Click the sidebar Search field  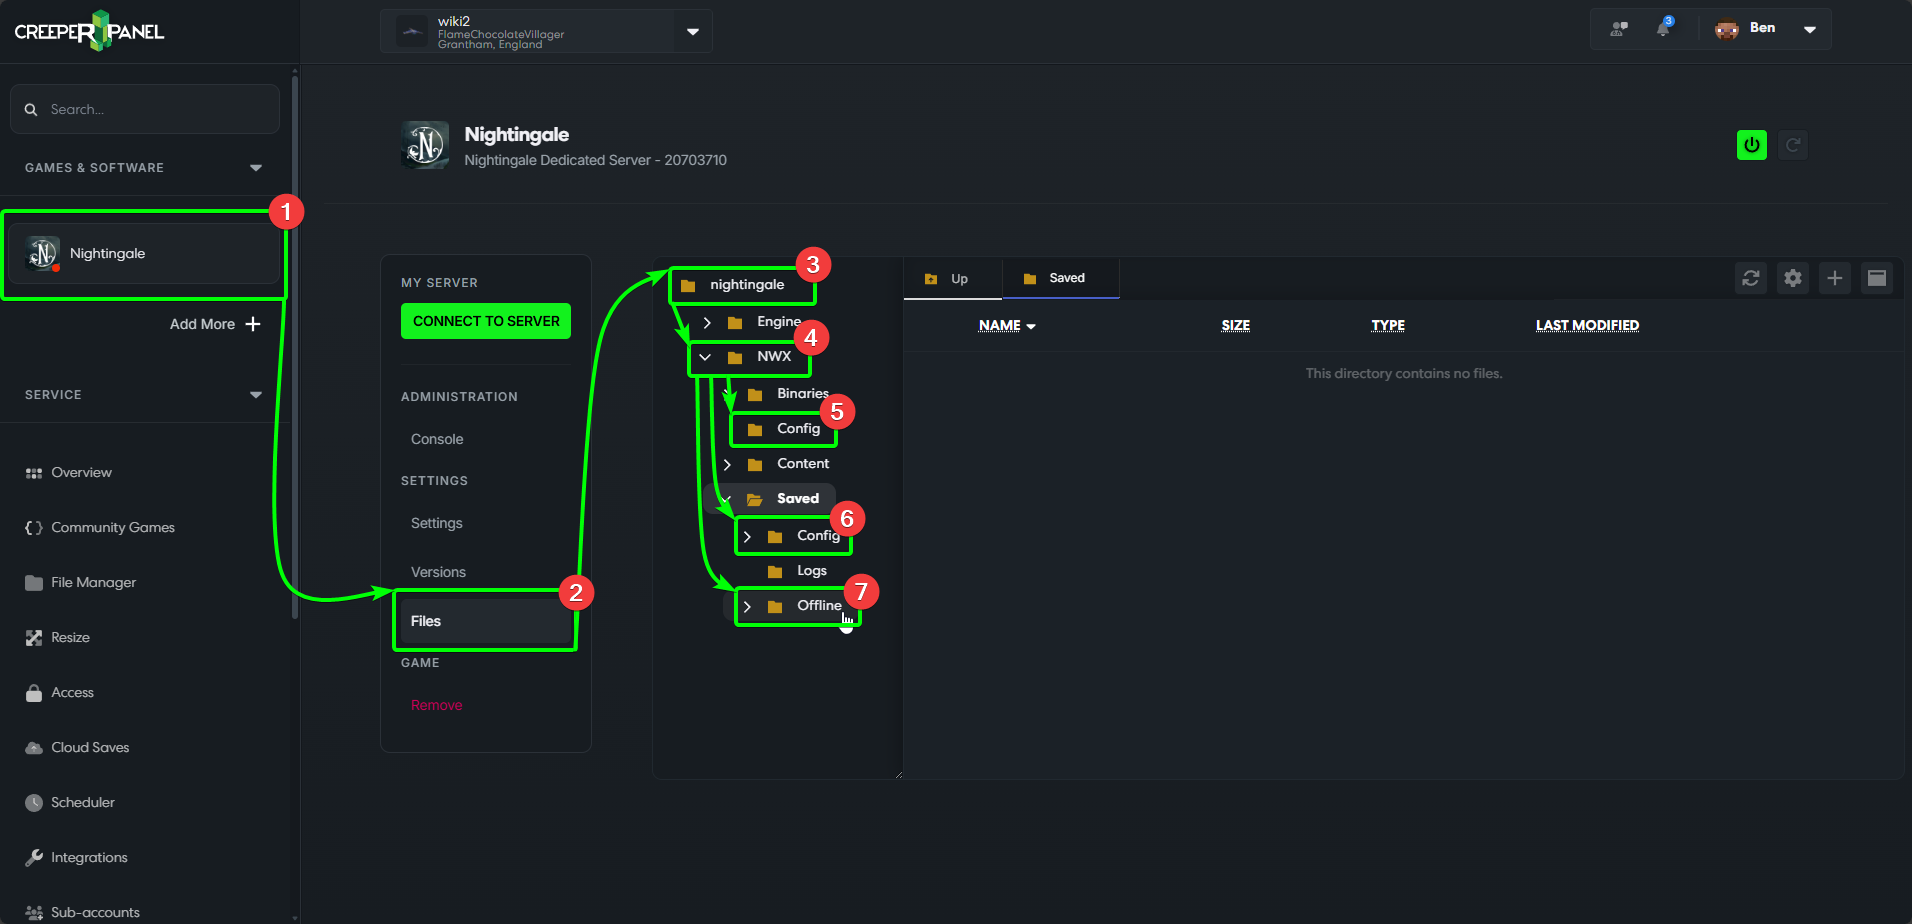(x=150, y=109)
